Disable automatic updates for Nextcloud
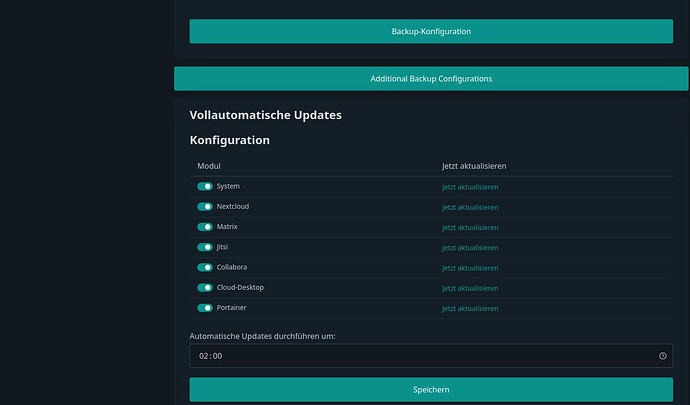 click(205, 207)
